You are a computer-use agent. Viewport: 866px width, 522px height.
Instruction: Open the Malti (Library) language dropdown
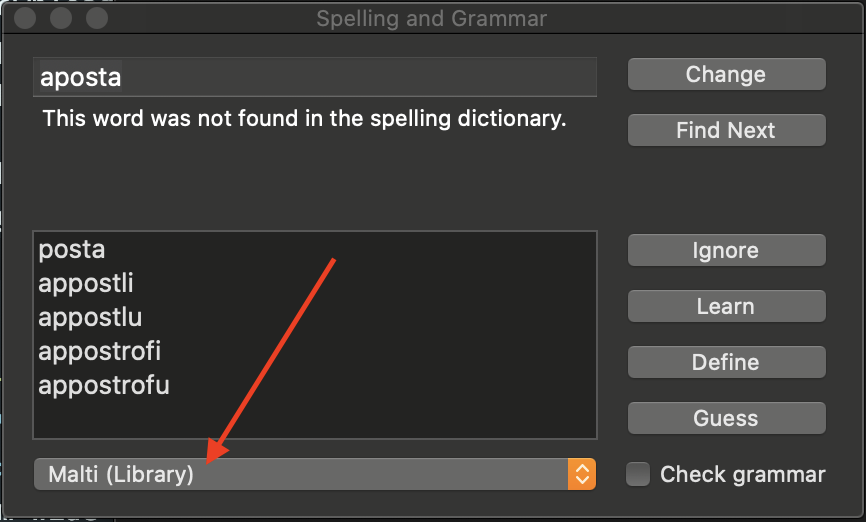click(300, 474)
